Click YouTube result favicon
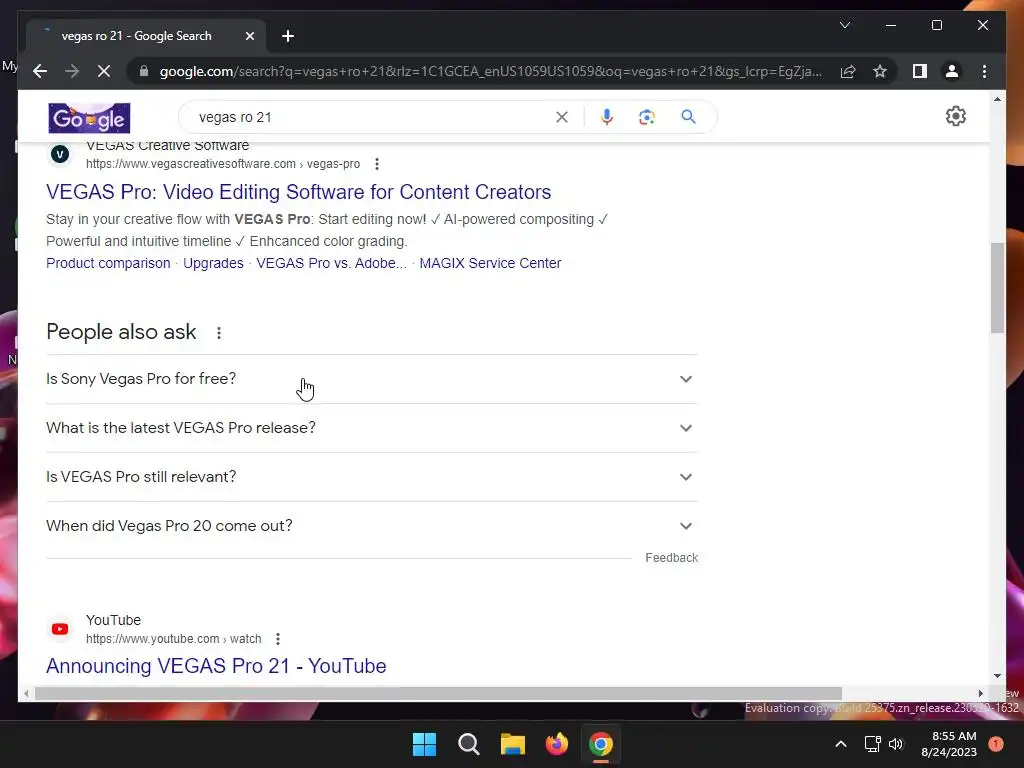Viewport: 1024px width, 768px height. point(60,629)
